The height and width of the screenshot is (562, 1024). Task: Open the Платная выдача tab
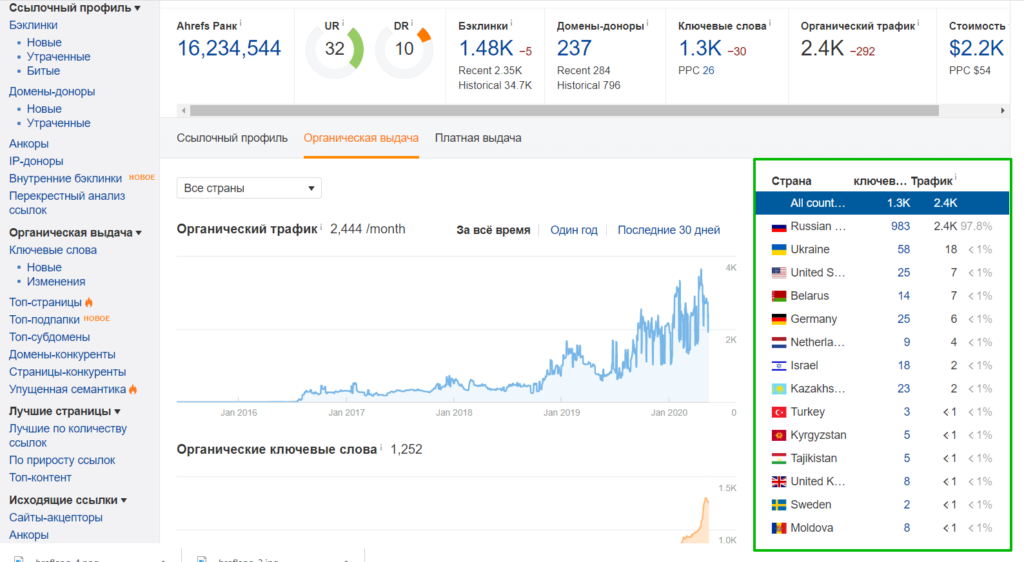point(478,138)
